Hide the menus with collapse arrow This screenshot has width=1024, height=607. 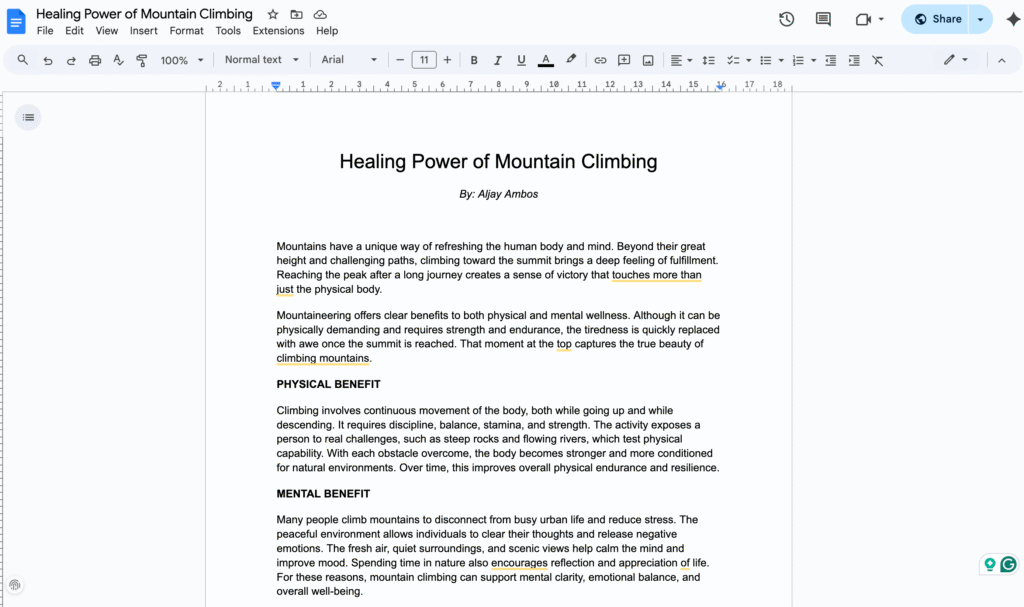click(1002, 60)
